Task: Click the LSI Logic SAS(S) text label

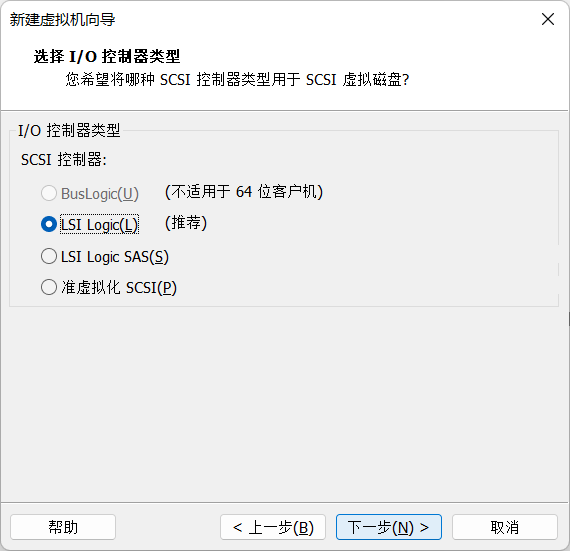Action: tap(115, 257)
